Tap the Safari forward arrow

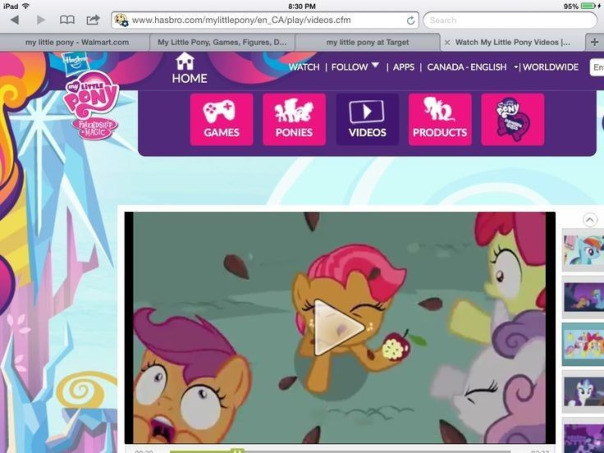41,20
